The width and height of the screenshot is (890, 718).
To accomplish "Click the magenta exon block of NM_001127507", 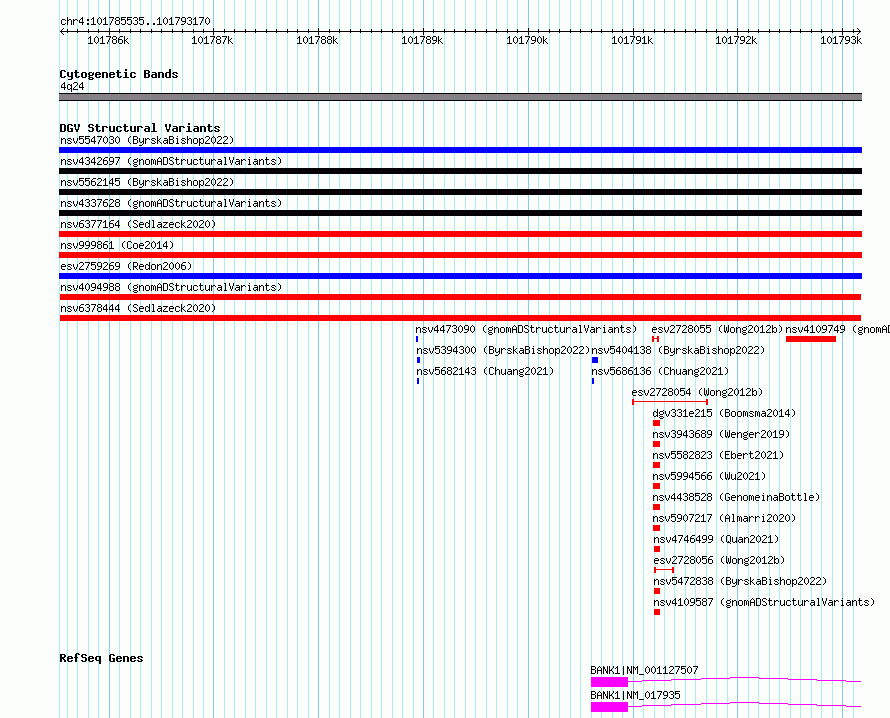I will point(609,682).
